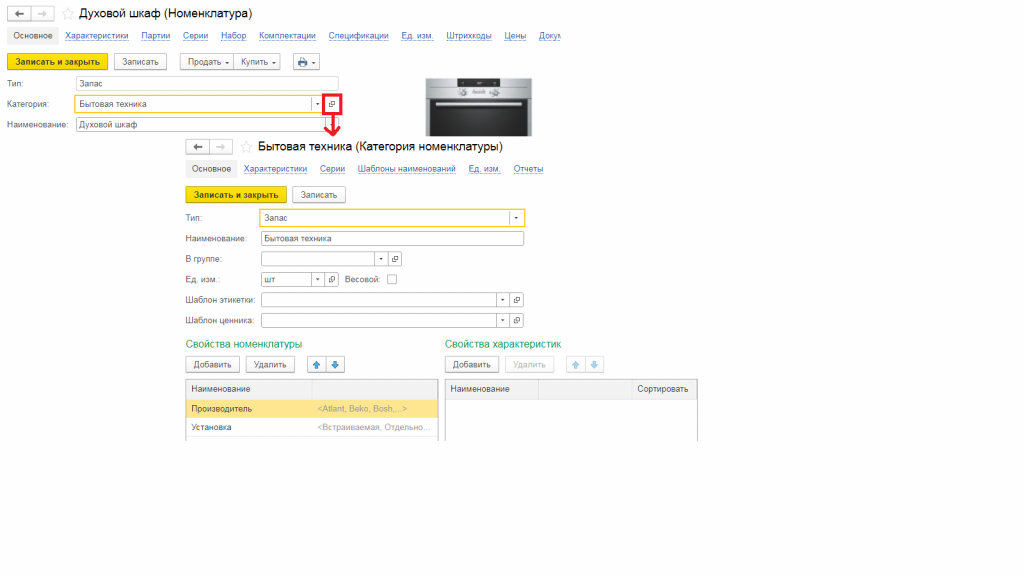Expand the Категория dropdown
The height and width of the screenshot is (576, 1024).
[317, 104]
